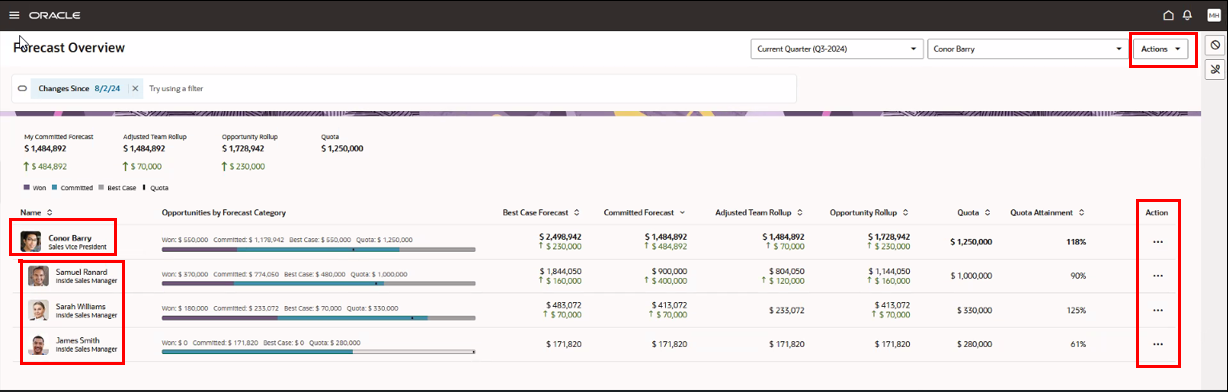Sort by Best Case Forecast column
1228x392 pixels.
(x=576, y=212)
